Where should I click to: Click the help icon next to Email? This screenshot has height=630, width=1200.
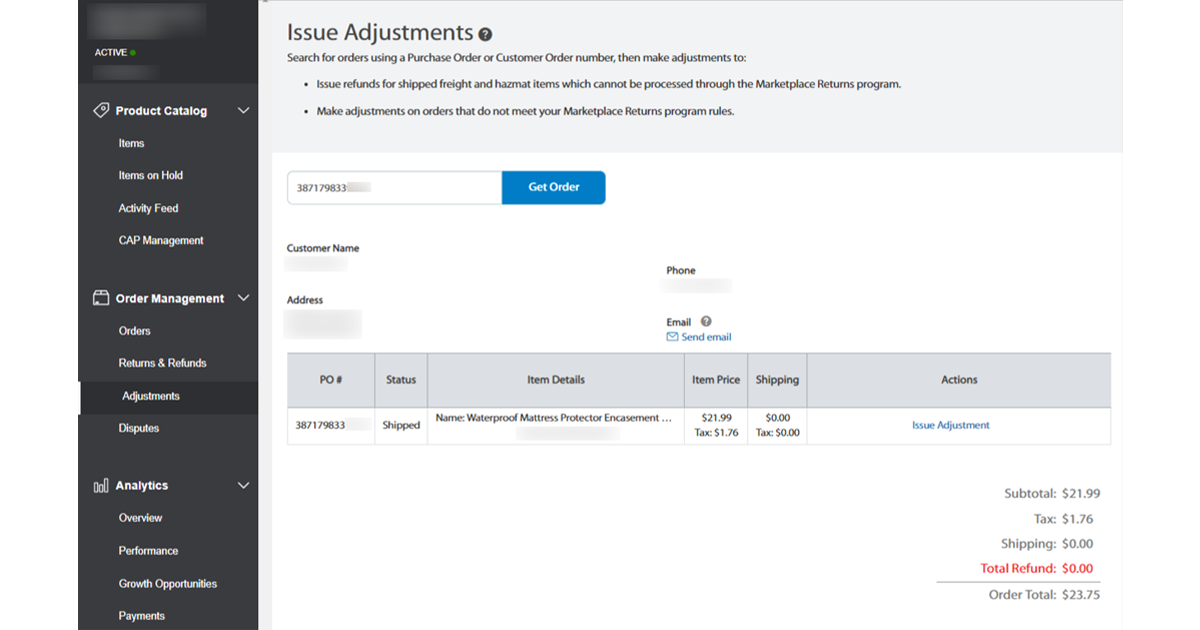tap(708, 321)
